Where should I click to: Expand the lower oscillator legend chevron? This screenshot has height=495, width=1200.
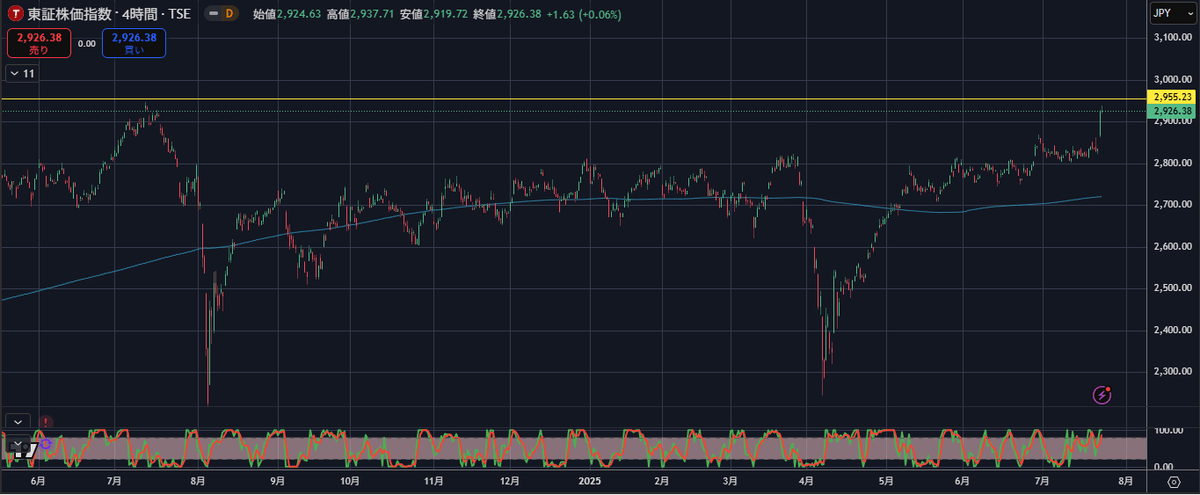[x=17, y=443]
